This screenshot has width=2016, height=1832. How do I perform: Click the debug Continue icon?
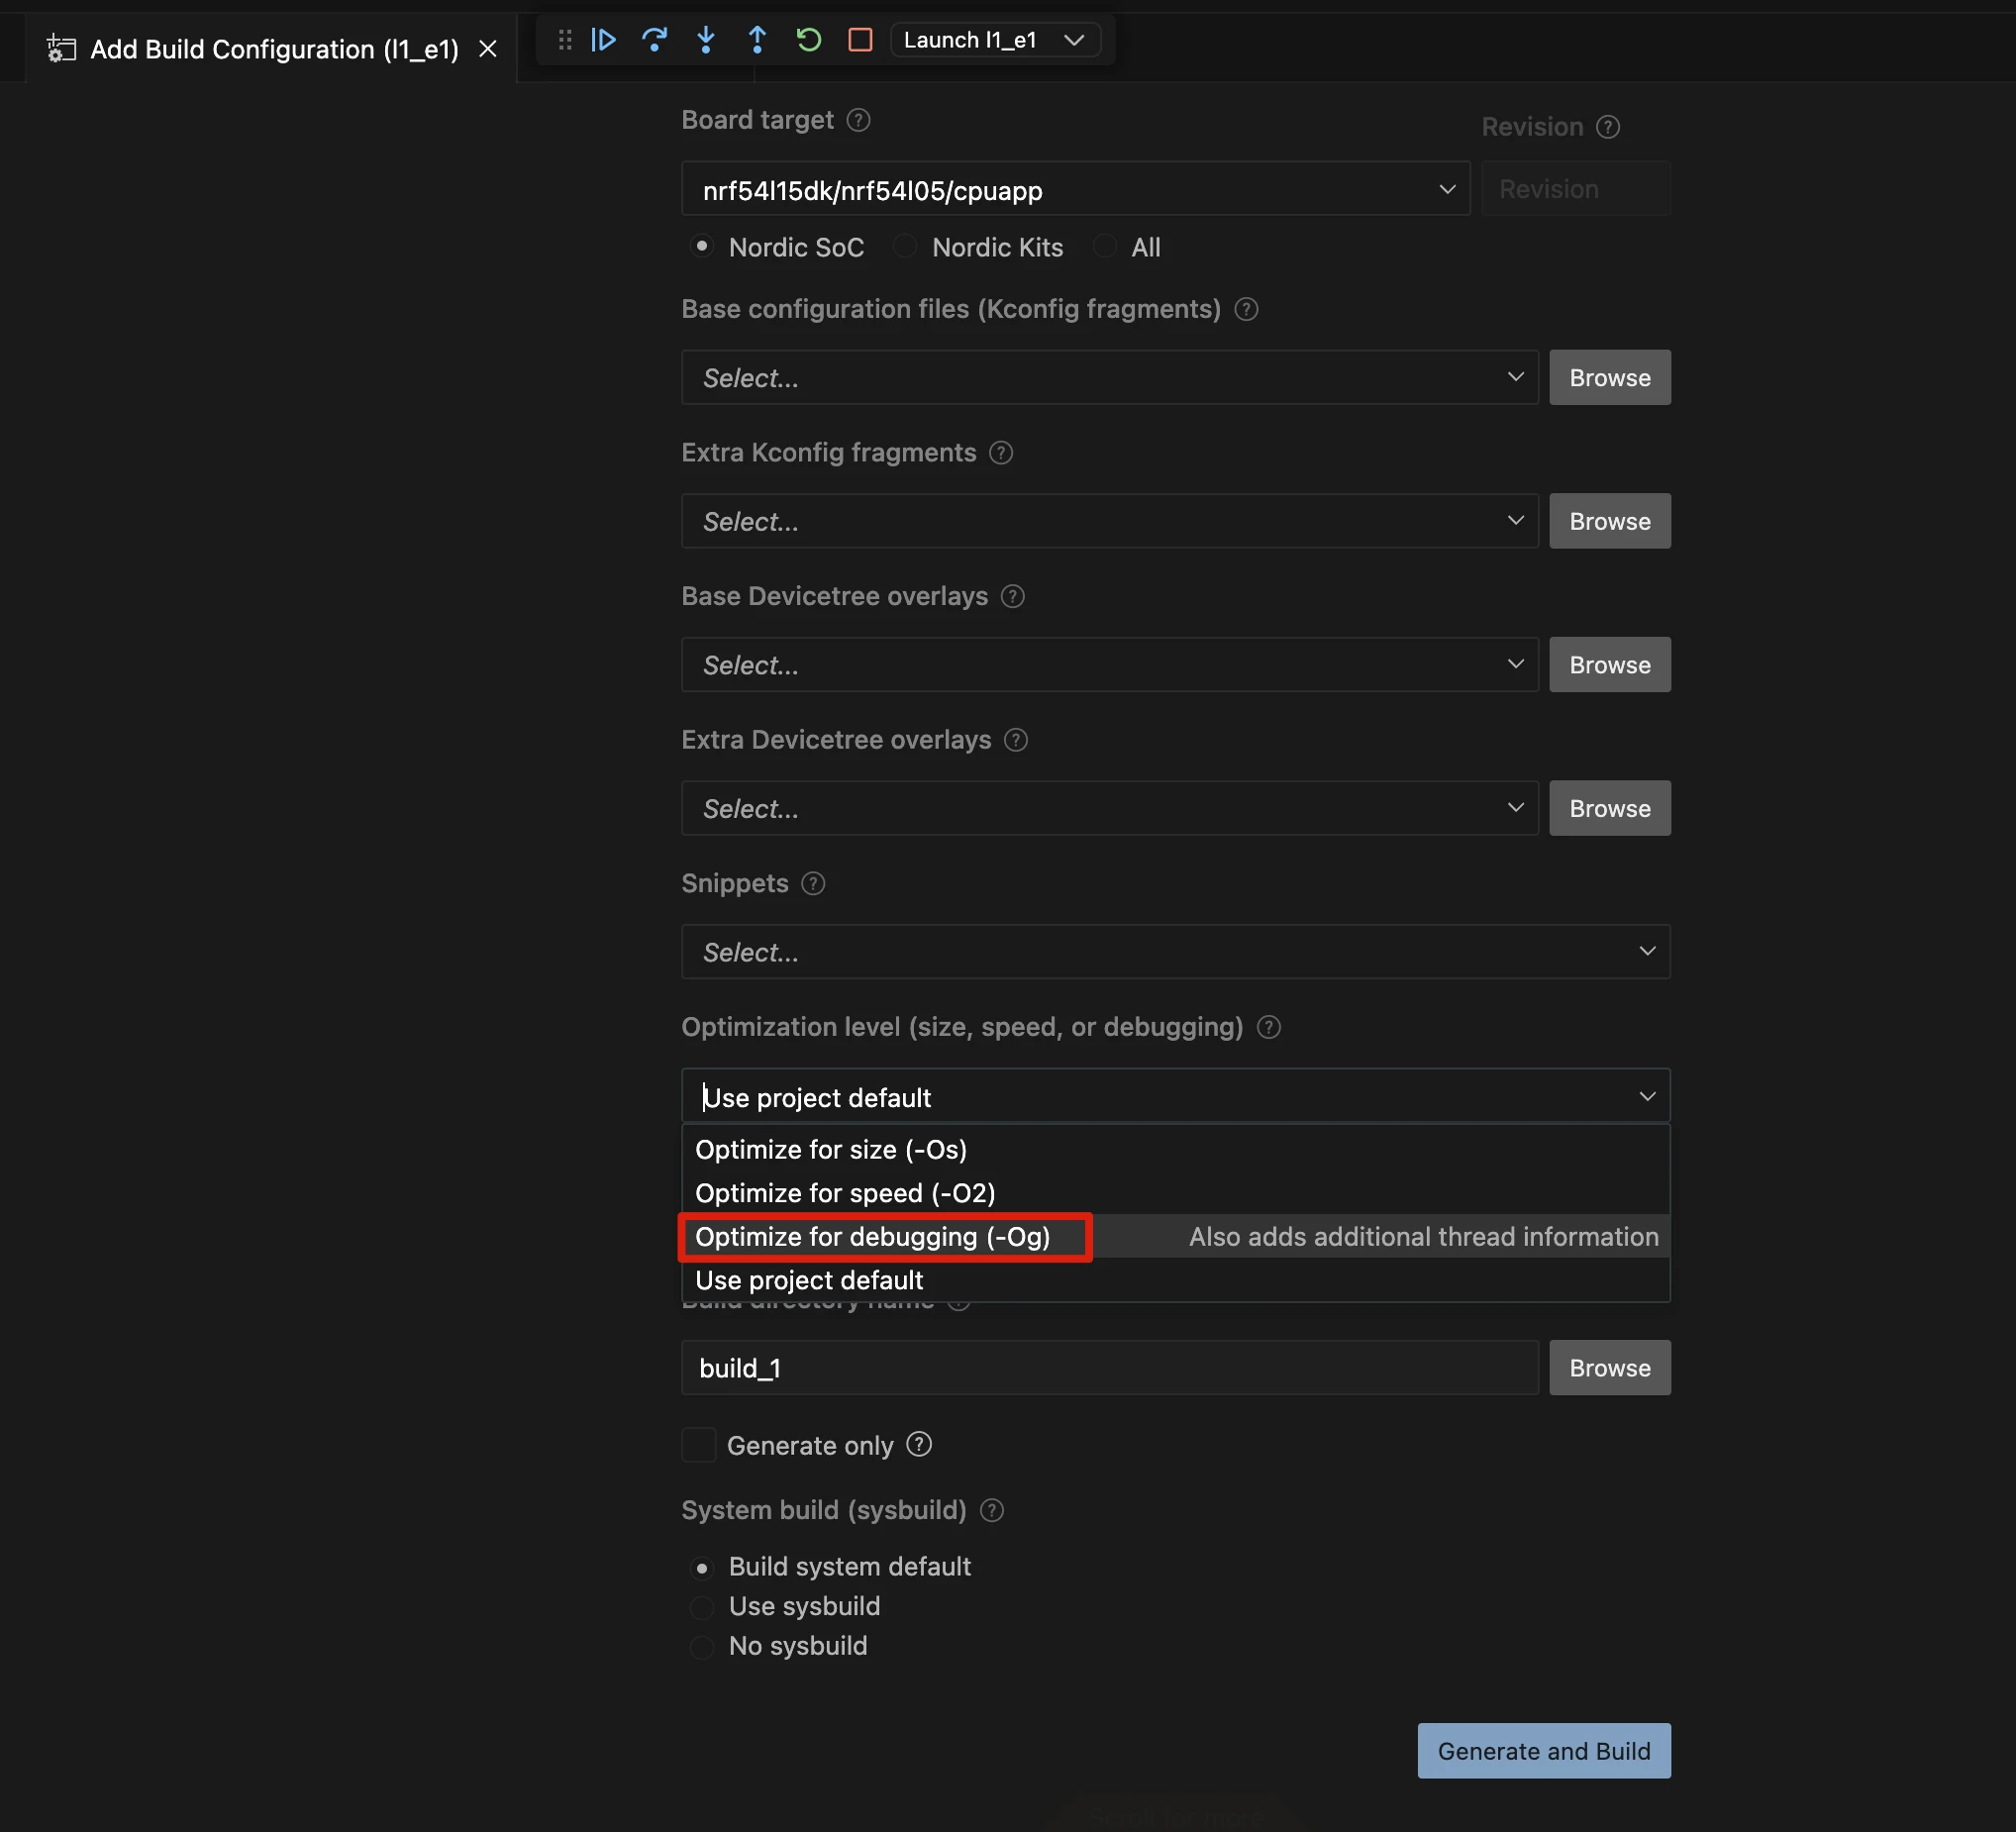[x=603, y=40]
